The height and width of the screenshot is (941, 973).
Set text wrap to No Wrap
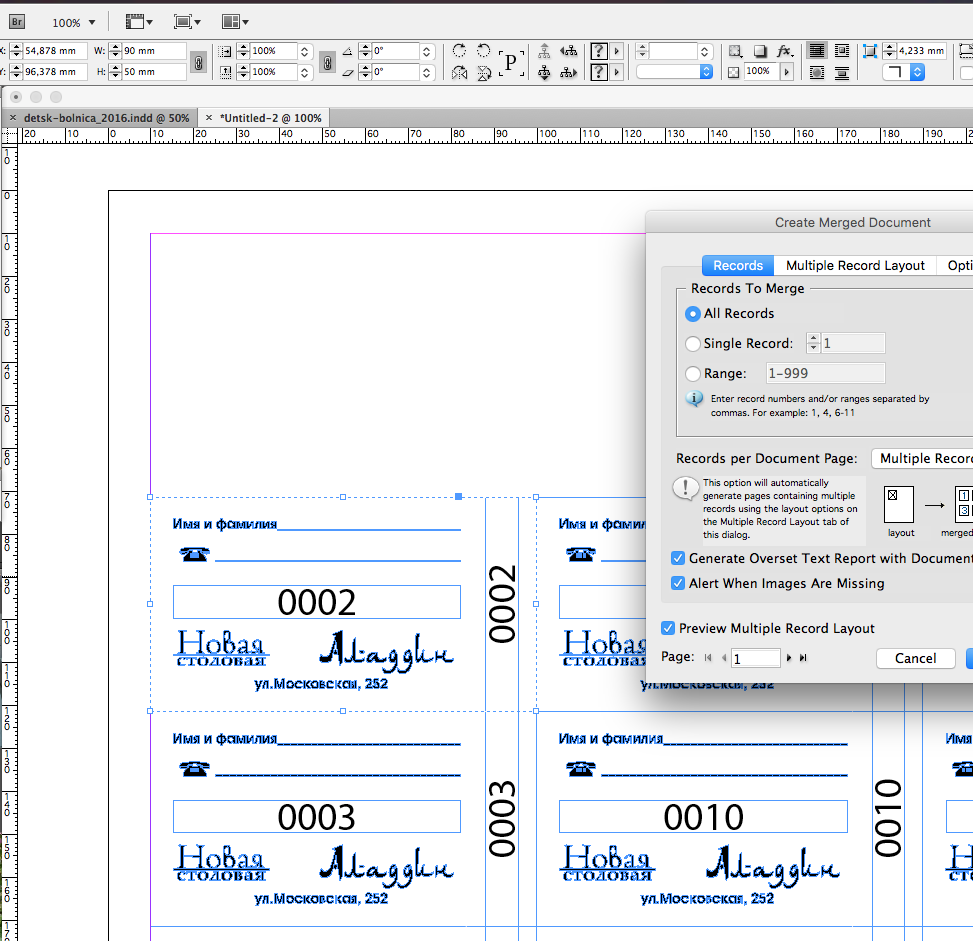pos(817,51)
